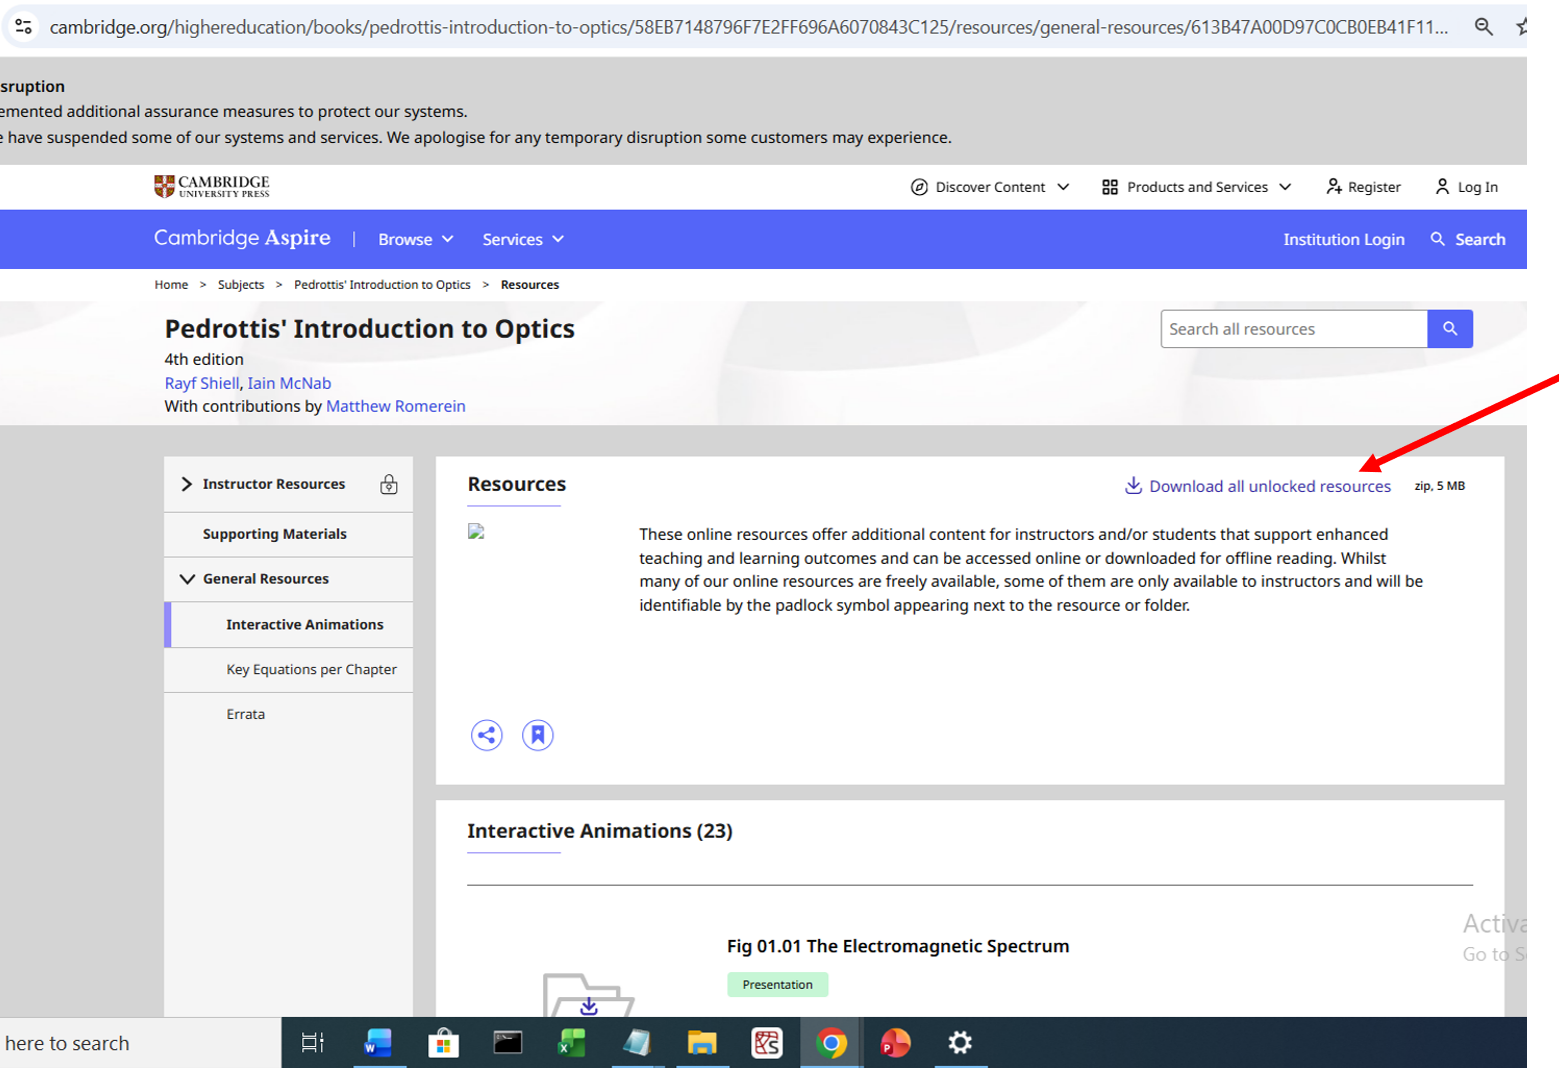Image resolution: width=1559 pixels, height=1068 pixels.
Task: Click the zoom magnifier icon in address bar
Action: 1484,27
